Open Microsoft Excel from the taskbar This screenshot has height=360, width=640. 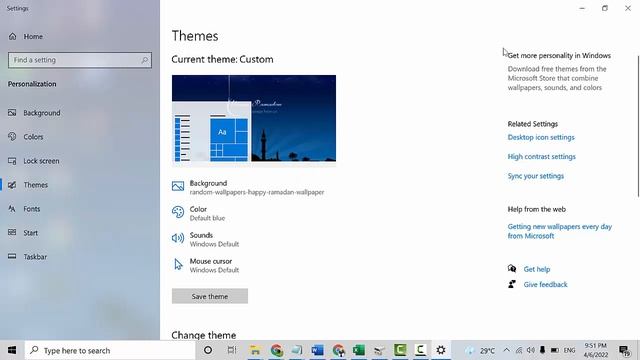tap(359, 350)
